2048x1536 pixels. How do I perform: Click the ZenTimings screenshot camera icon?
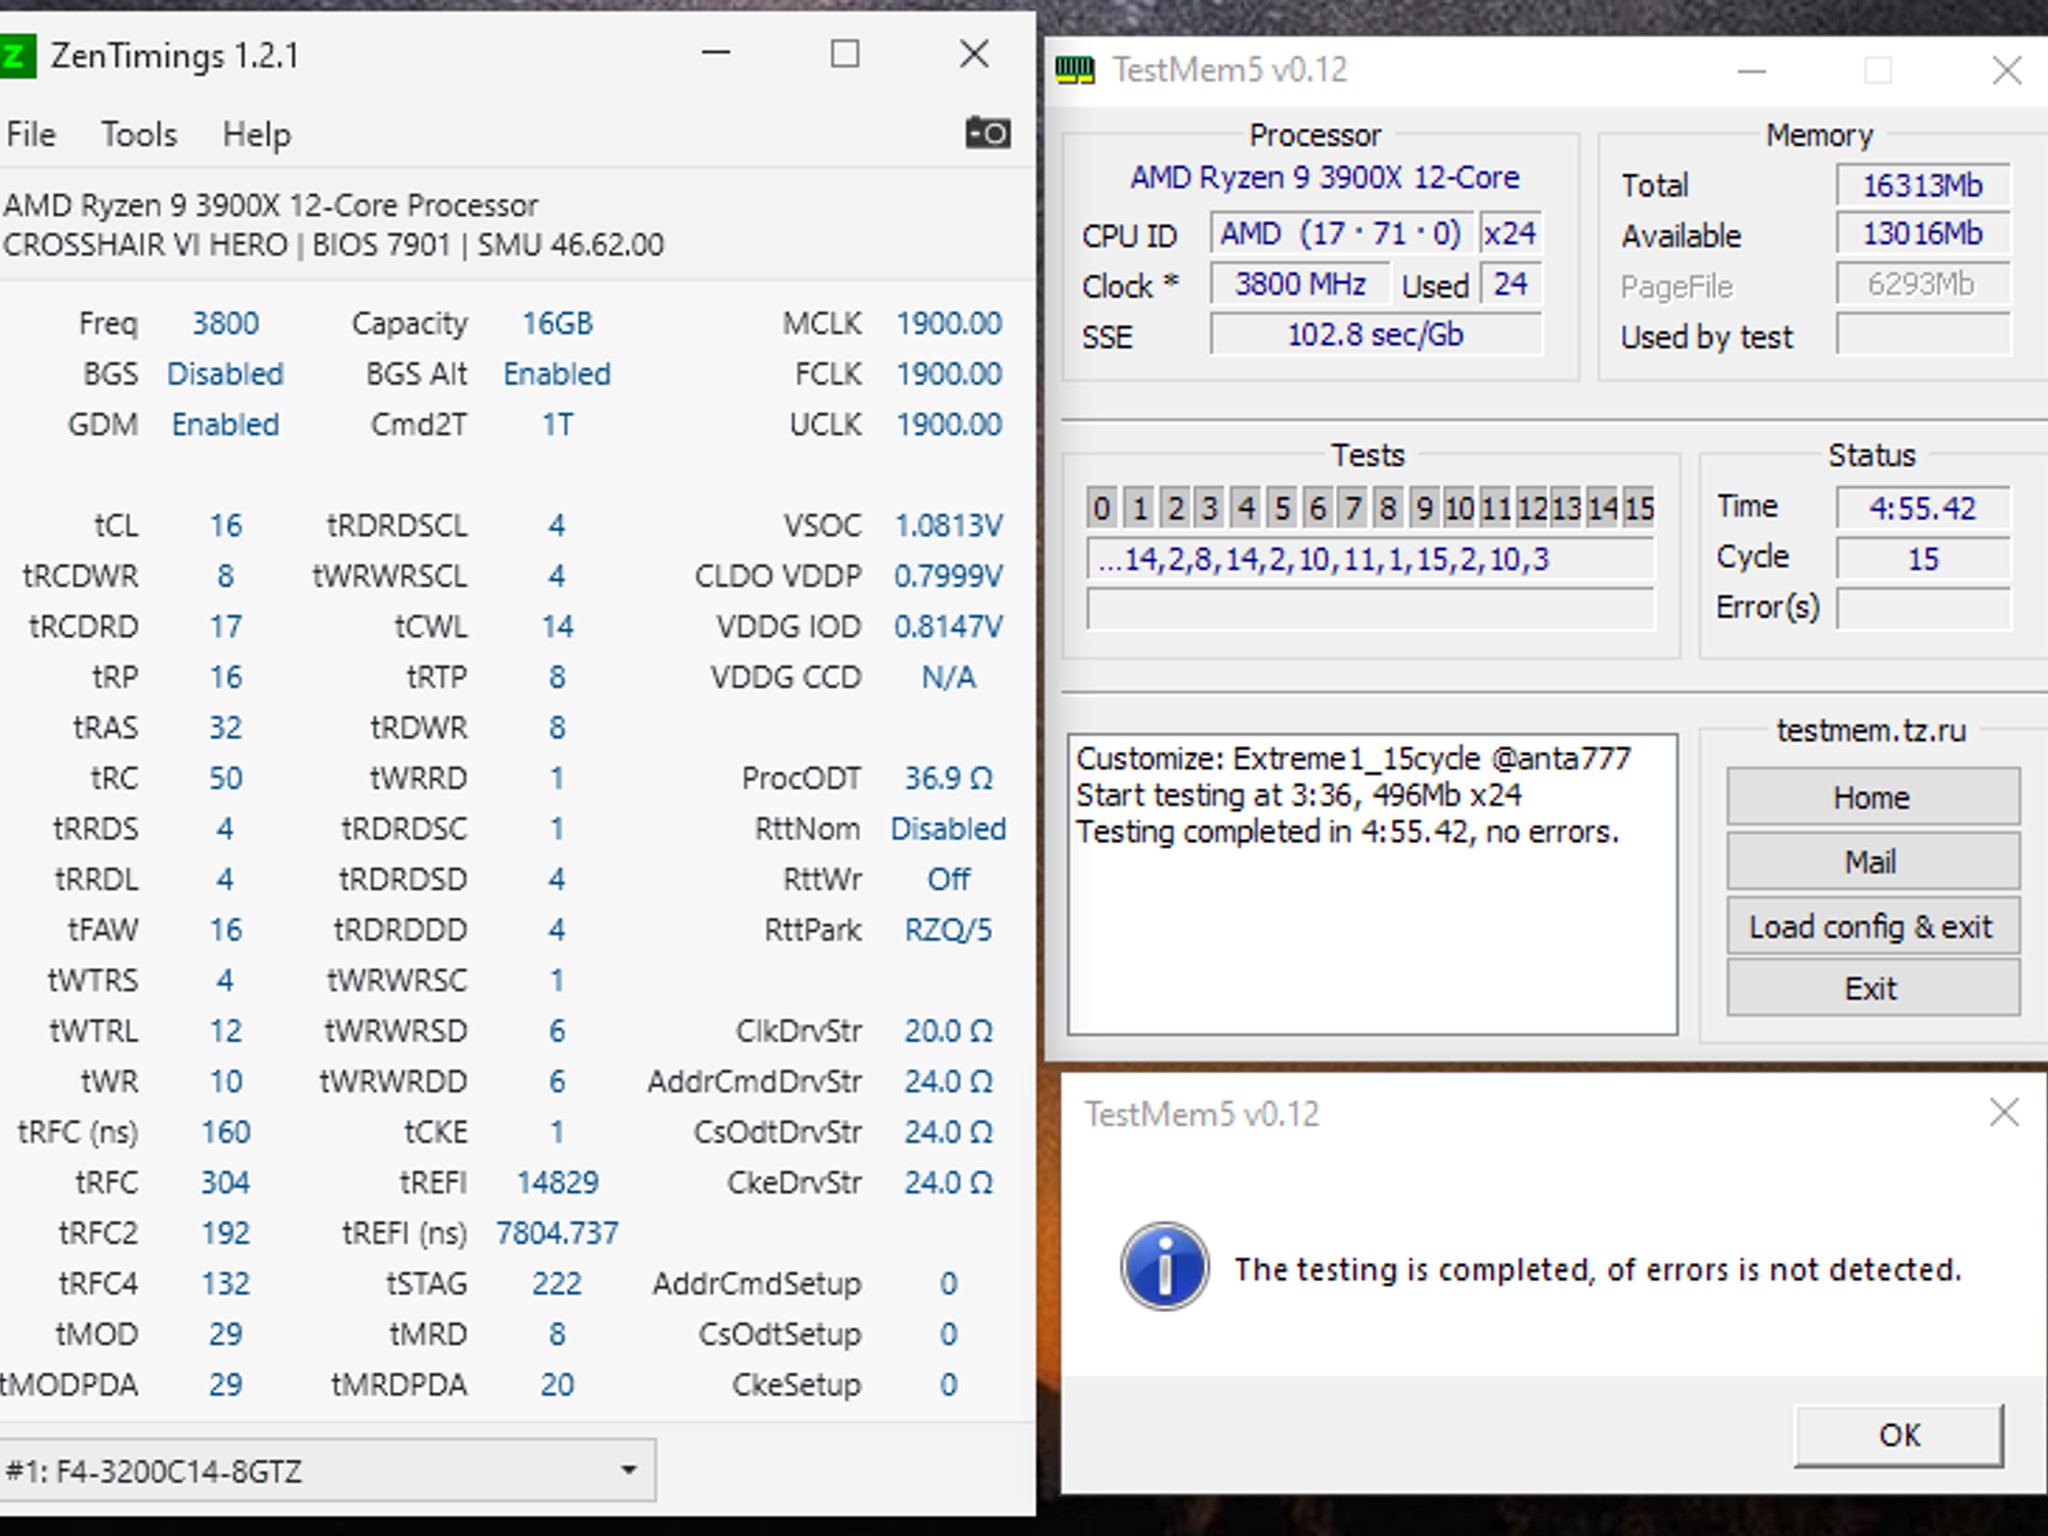(987, 133)
